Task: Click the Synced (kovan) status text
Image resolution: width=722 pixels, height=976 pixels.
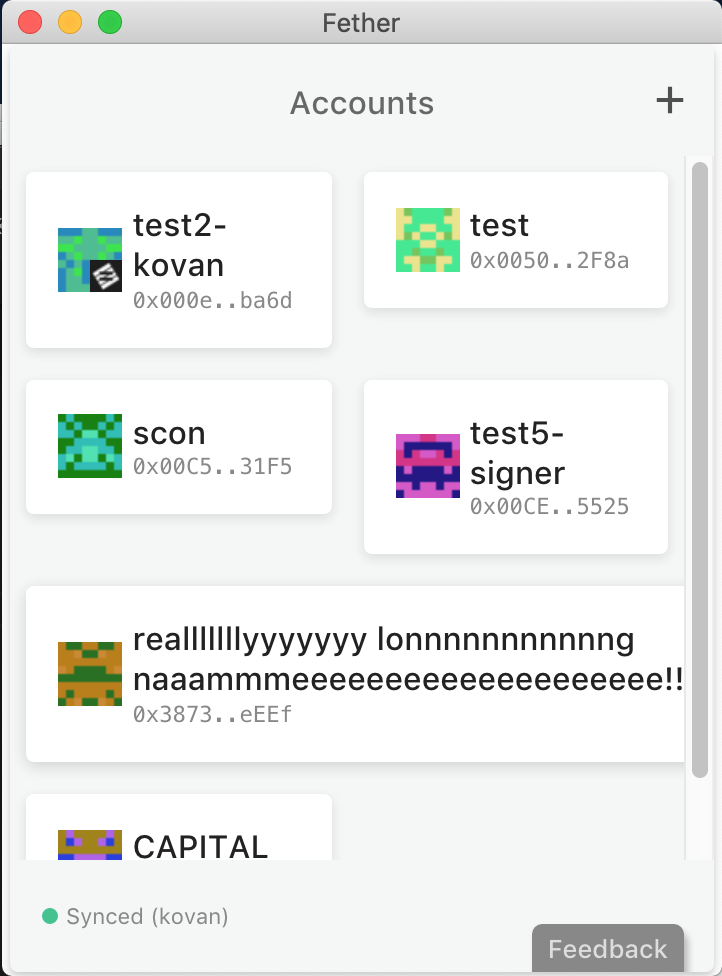Action: (x=148, y=916)
